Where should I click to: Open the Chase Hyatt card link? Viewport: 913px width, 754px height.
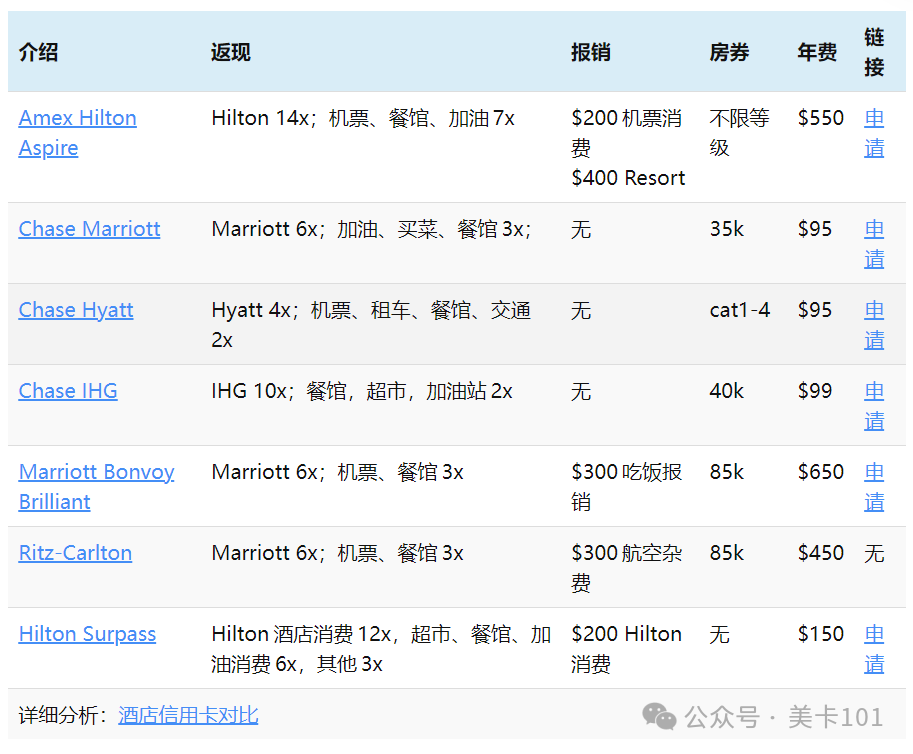76,310
